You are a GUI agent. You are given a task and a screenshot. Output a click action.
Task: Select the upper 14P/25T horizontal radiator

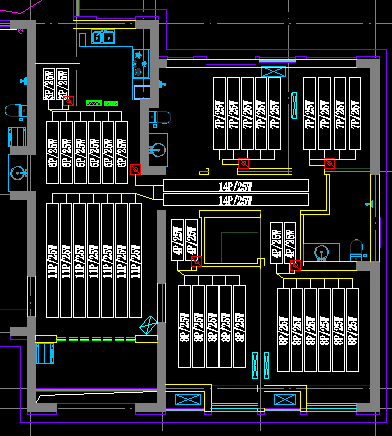(236, 185)
